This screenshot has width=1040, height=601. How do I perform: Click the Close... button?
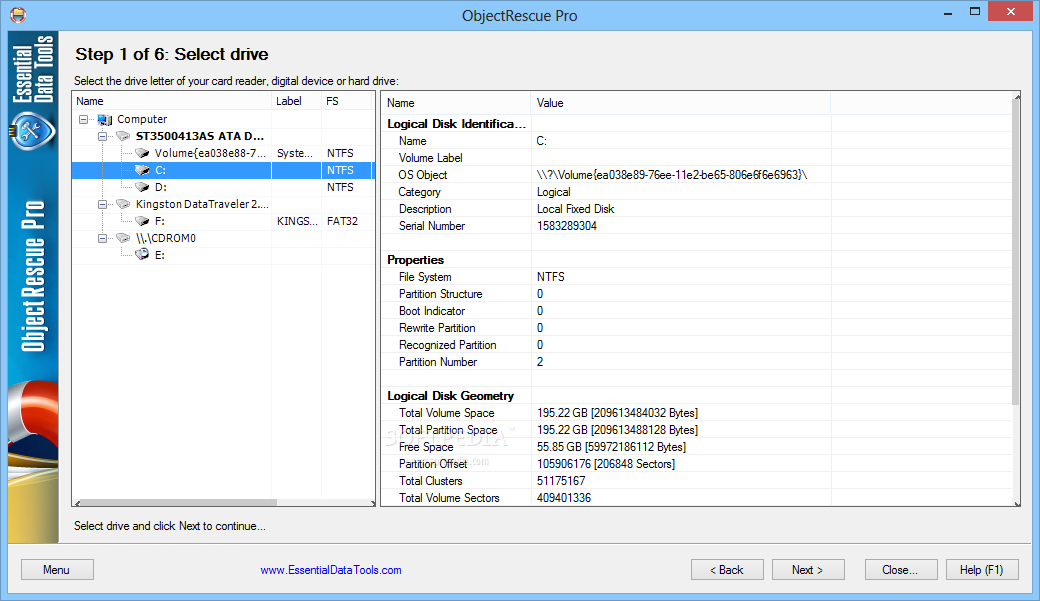pos(901,570)
